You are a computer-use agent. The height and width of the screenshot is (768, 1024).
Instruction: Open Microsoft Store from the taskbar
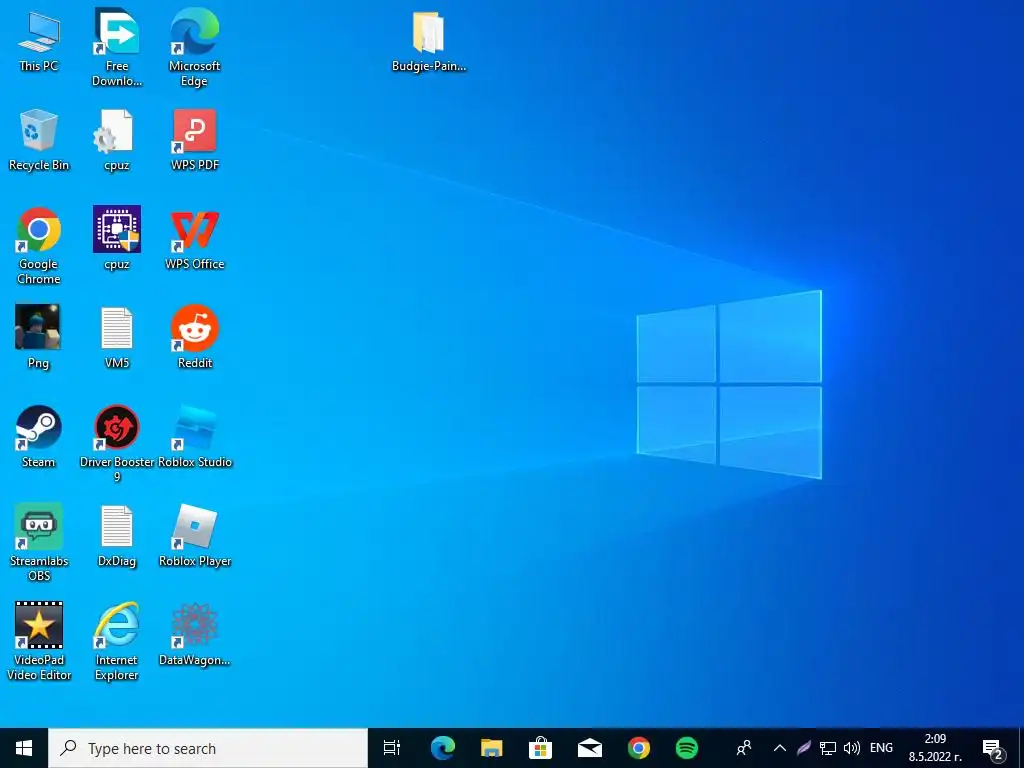[x=541, y=748]
